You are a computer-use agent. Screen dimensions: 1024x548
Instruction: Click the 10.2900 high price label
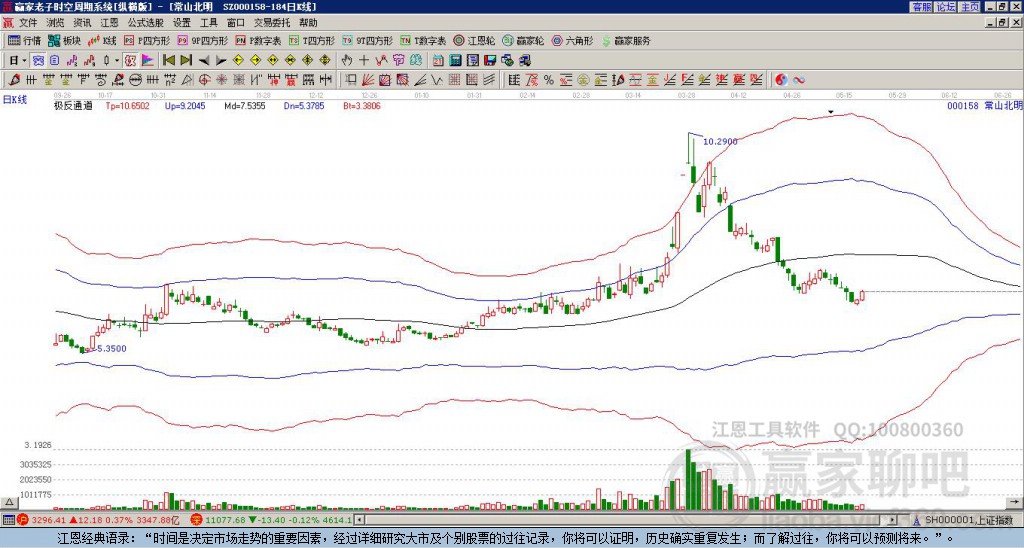[720, 141]
